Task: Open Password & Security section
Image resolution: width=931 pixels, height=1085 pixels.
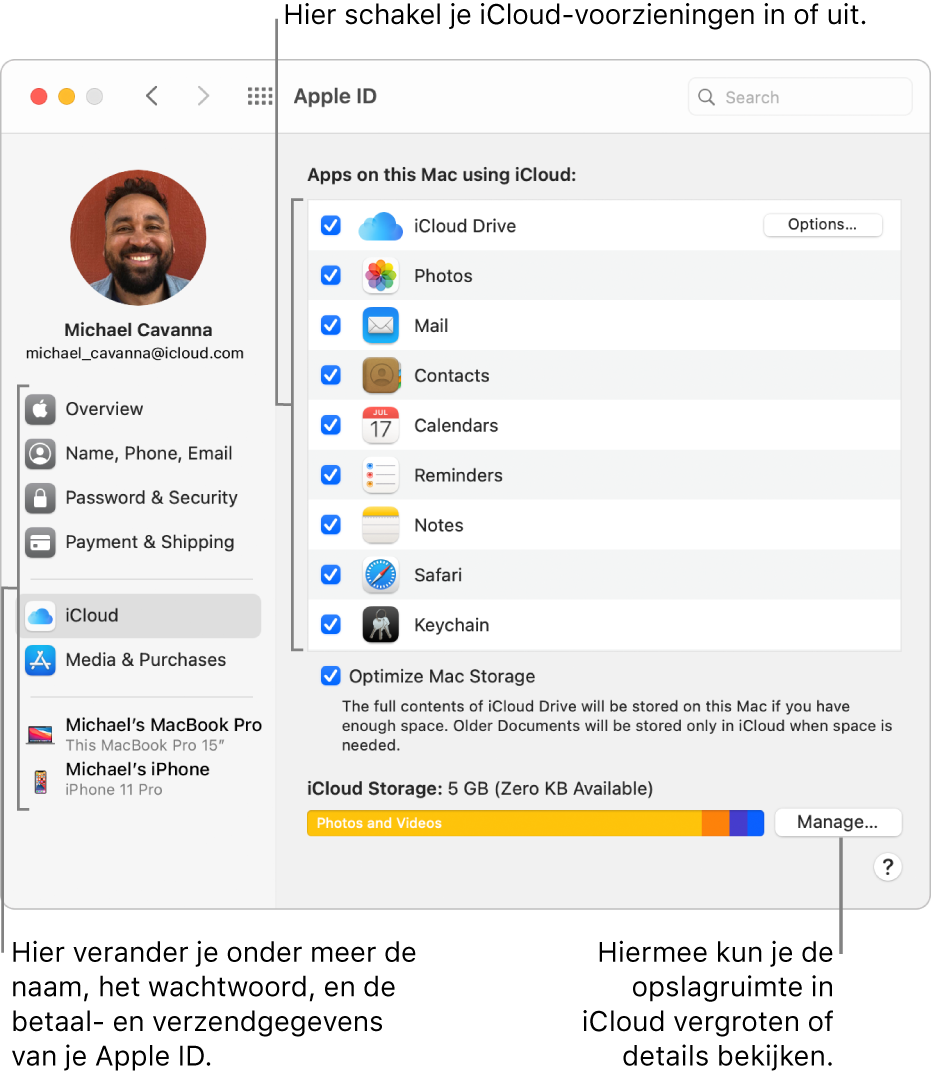Action: click(141, 498)
